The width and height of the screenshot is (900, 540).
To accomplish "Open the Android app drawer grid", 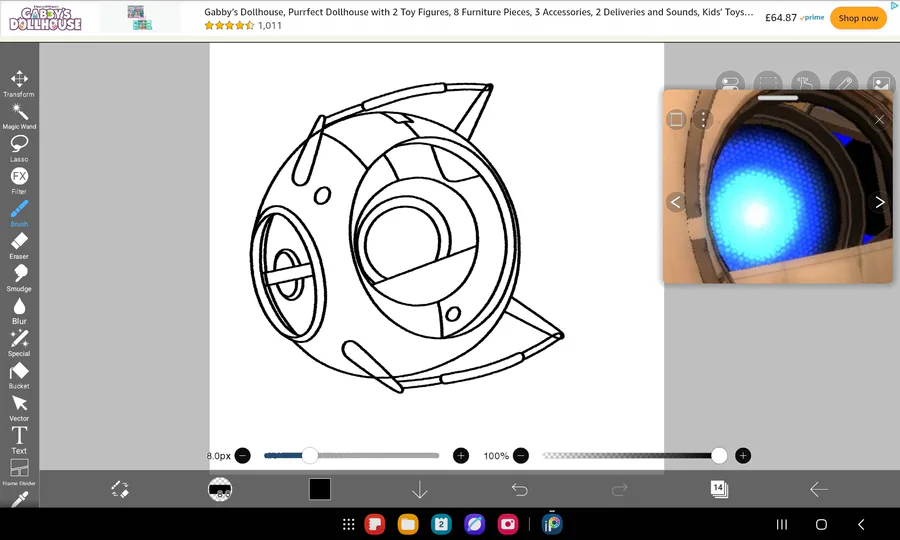I will [348, 524].
